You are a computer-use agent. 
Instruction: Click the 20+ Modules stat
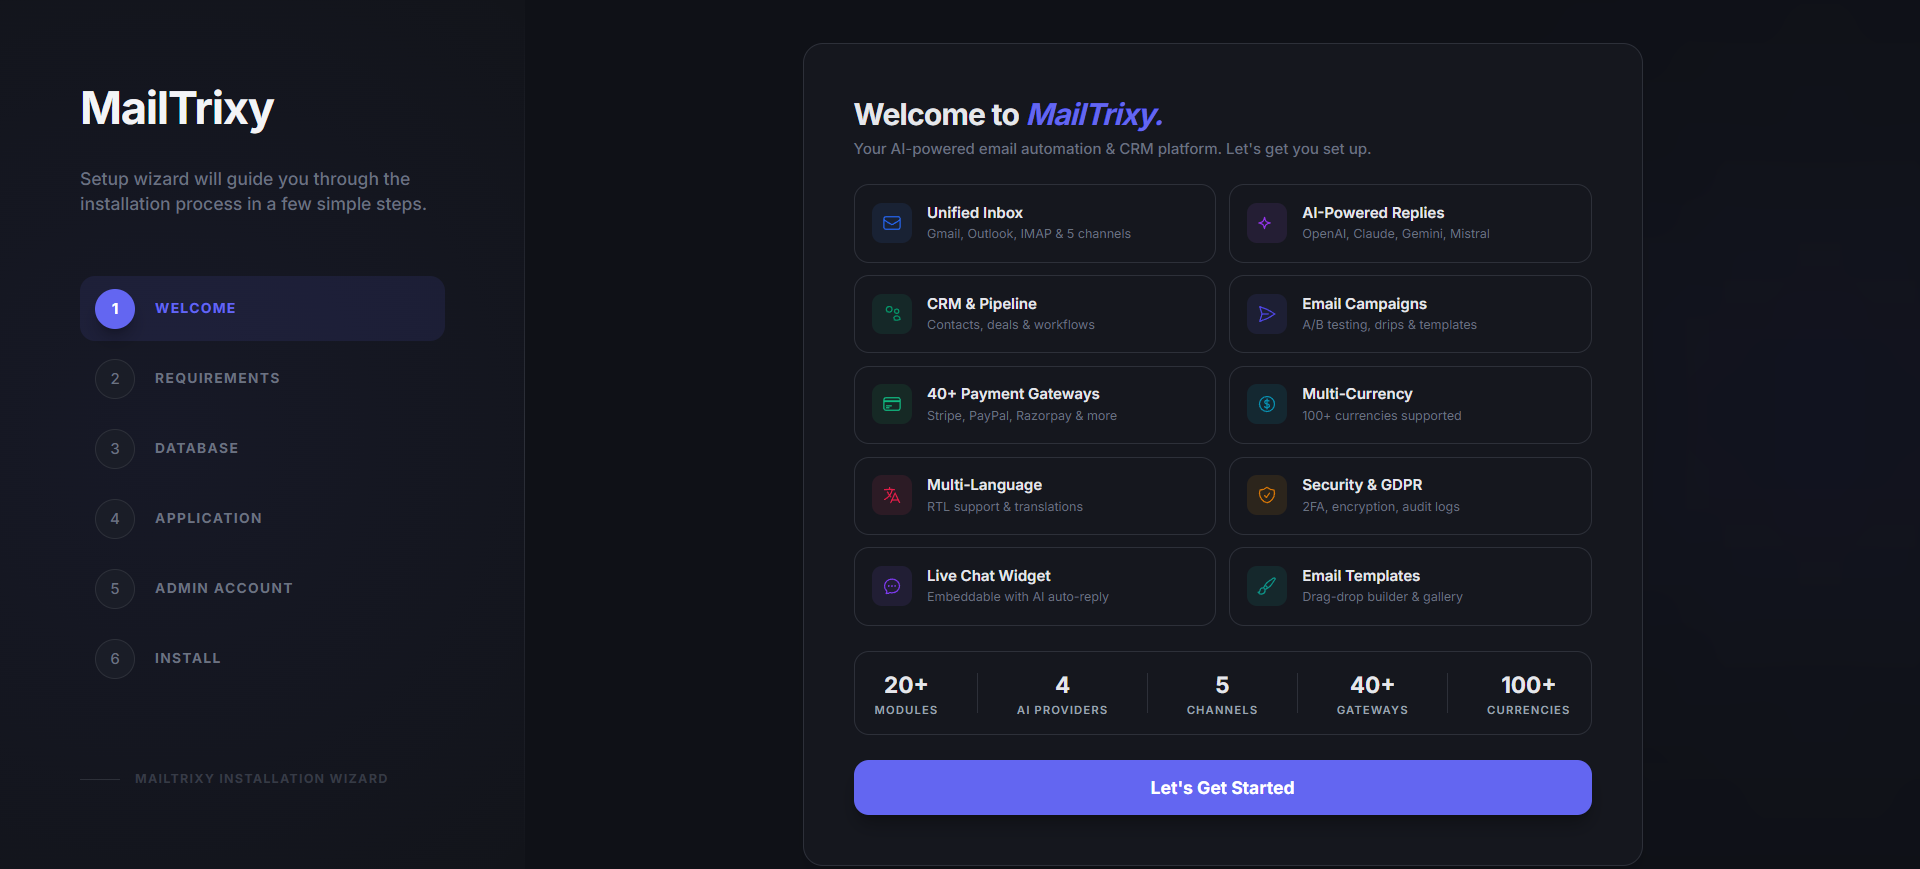(x=906, y=695)
